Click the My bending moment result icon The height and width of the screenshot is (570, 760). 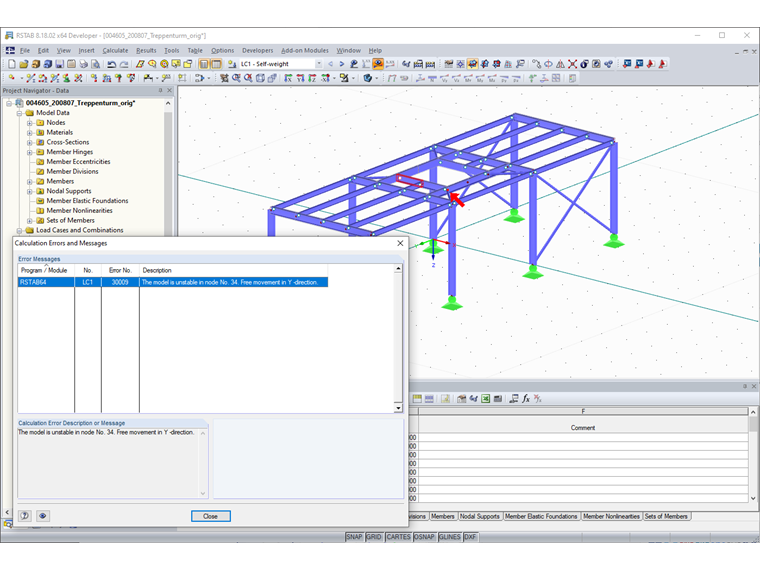pos(480,78)
